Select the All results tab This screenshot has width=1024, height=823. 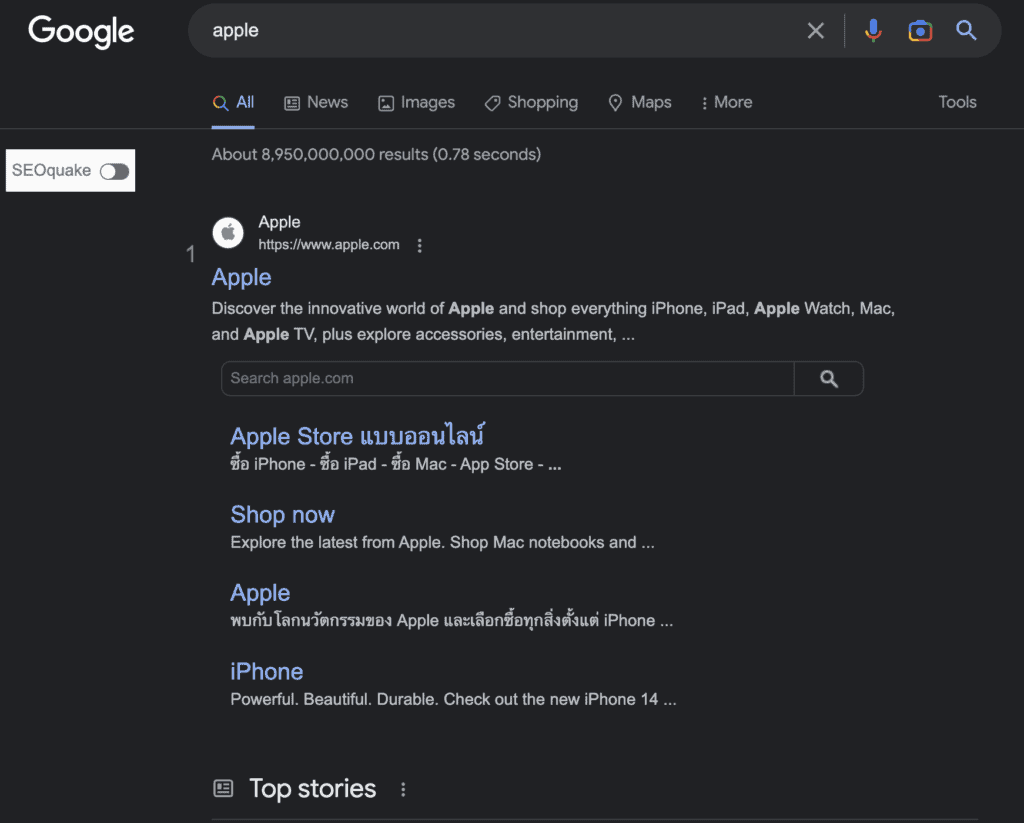click(x=233, y=103)
